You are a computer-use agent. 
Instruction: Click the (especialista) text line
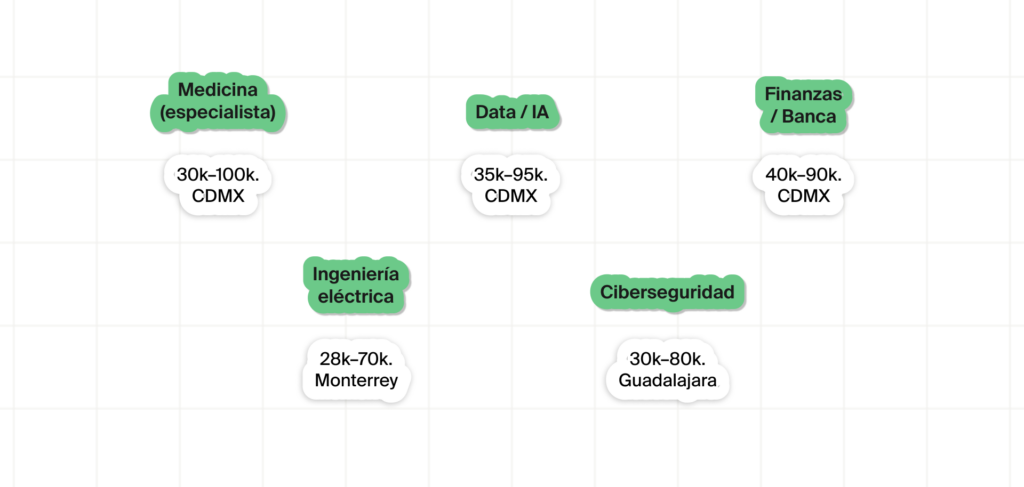pyautogui.click(x=218, y=113)
